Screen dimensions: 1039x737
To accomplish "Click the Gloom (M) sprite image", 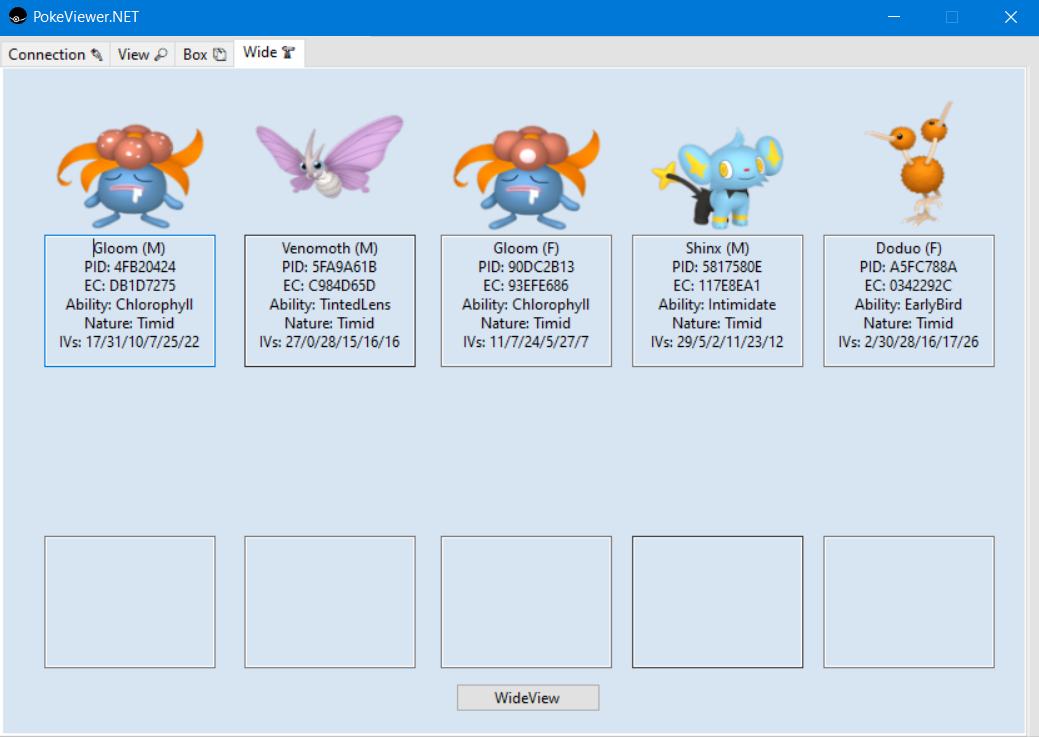I will pyautogui.click(x=130, y=176).
